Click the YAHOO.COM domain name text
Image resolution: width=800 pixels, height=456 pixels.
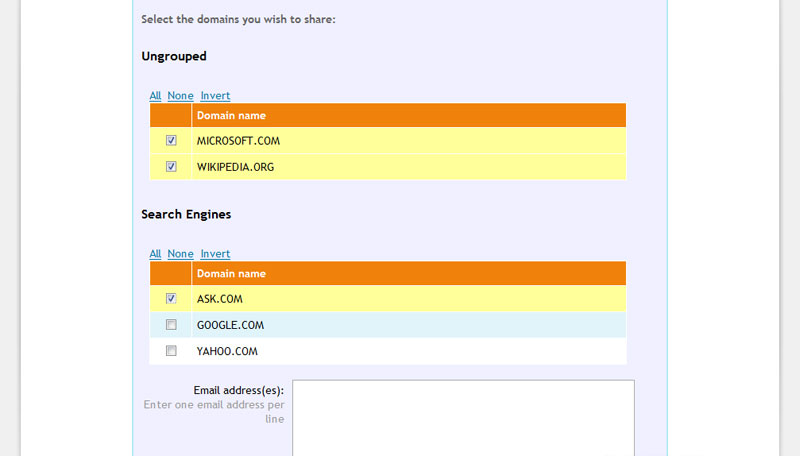[x=227, y=351]
